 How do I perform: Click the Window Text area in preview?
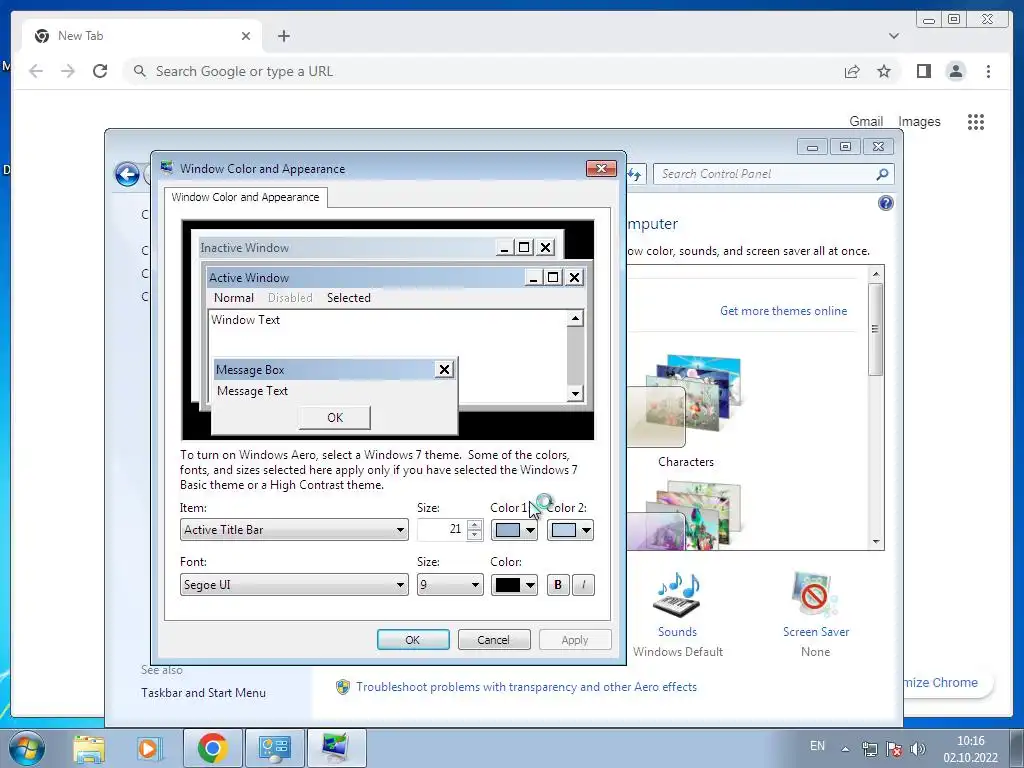click(385, 333)
